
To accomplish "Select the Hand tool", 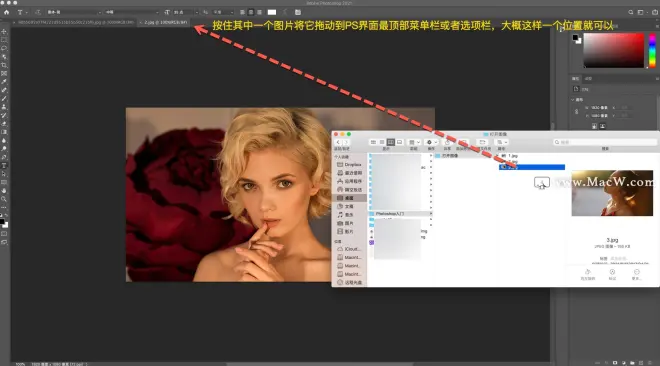I will (x=4, y=191).
